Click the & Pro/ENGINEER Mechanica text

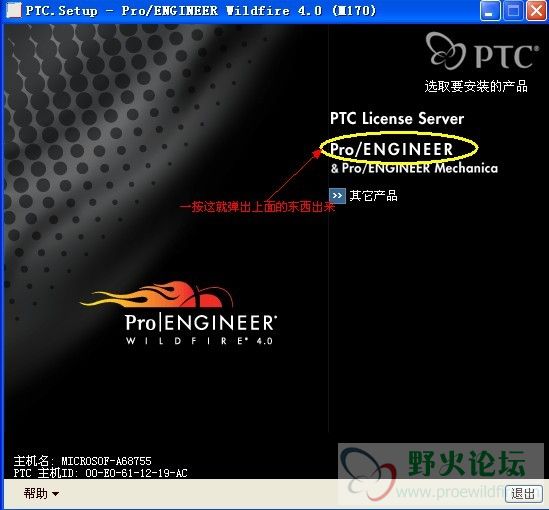point(414,168)
